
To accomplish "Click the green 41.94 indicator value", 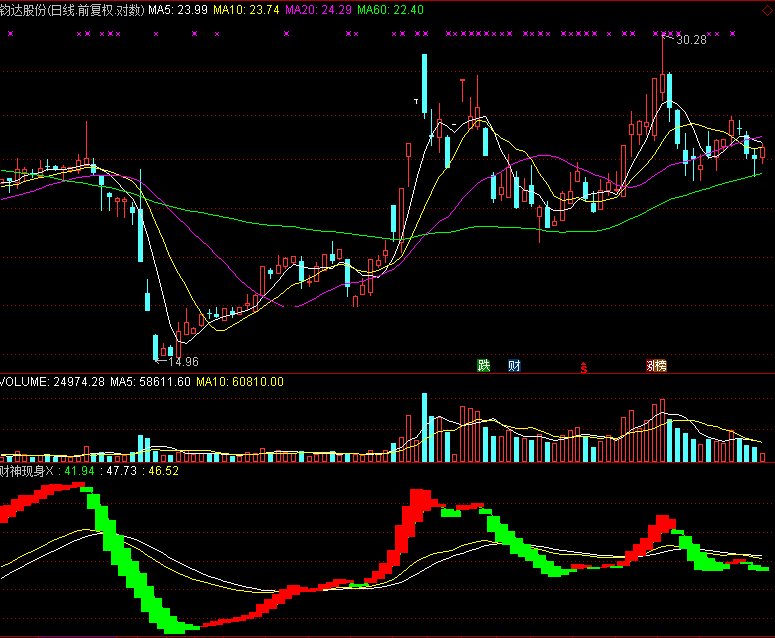I will tap(79, 471).
